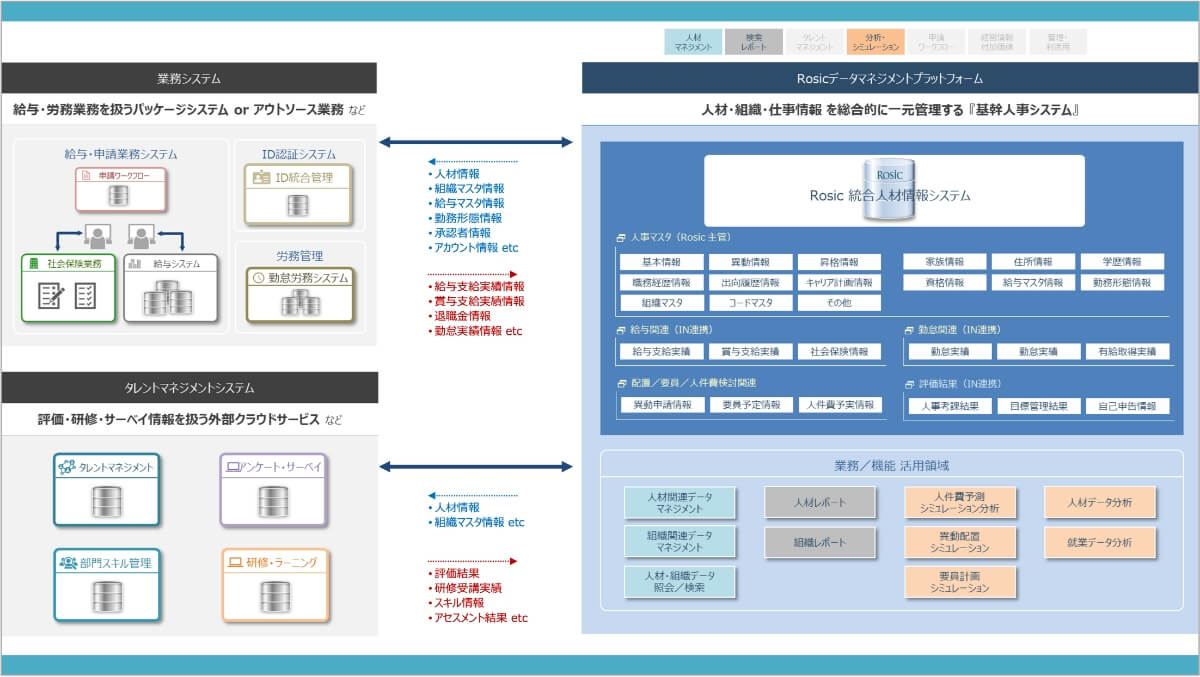The height and width of the screenshot is (677, 1200).
Task: Click the タレントマネジメントシステム dark header bar
Action: pos(189,387)
